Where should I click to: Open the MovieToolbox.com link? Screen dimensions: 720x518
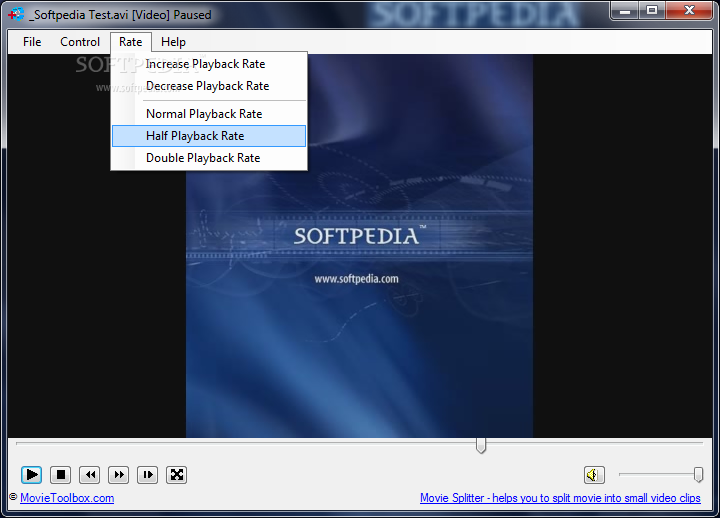pos(67,498)
